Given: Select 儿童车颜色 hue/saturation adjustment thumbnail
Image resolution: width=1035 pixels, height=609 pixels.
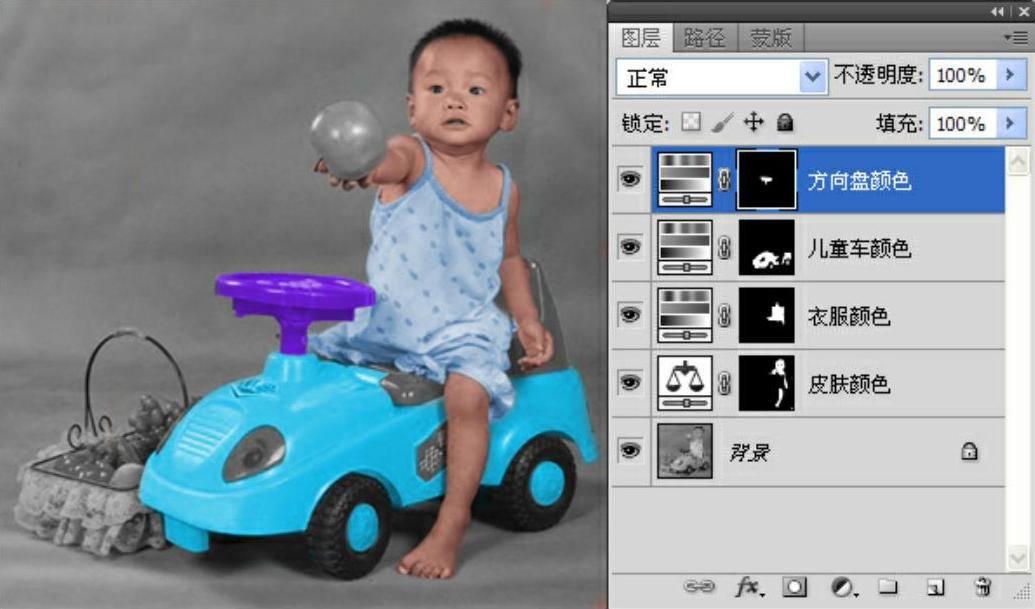Looking at the screenshot, I should [x=685, y=247].
